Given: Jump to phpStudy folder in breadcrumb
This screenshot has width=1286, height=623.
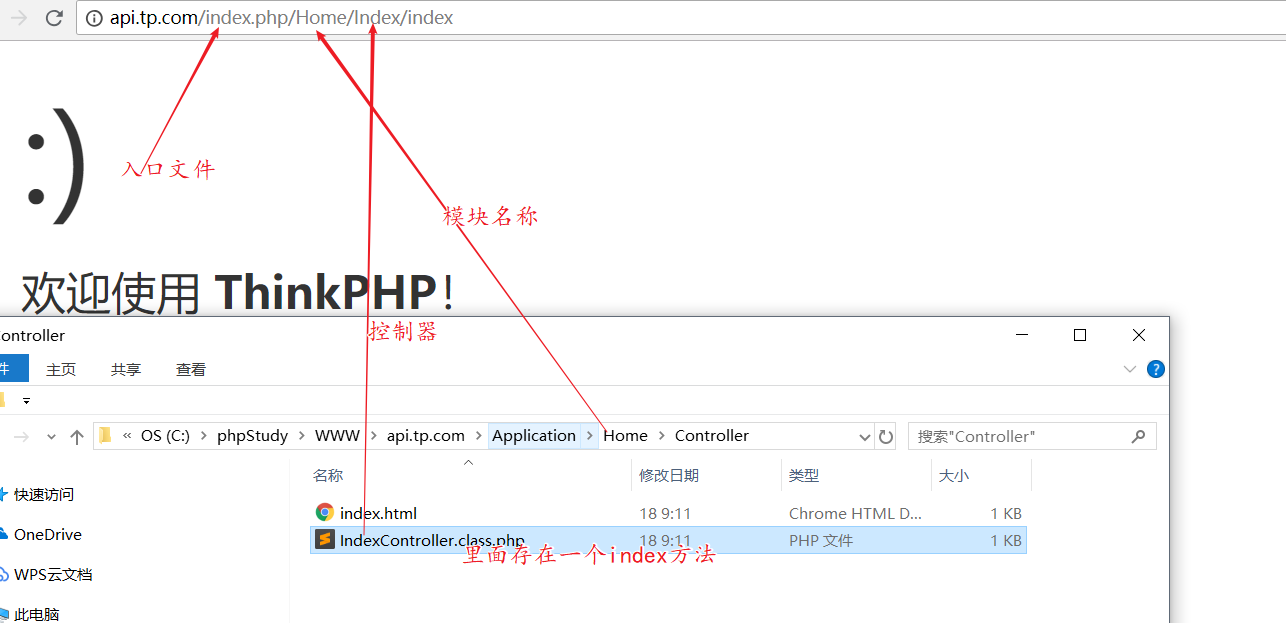Looking at the screenshot, I should (252, 436).
